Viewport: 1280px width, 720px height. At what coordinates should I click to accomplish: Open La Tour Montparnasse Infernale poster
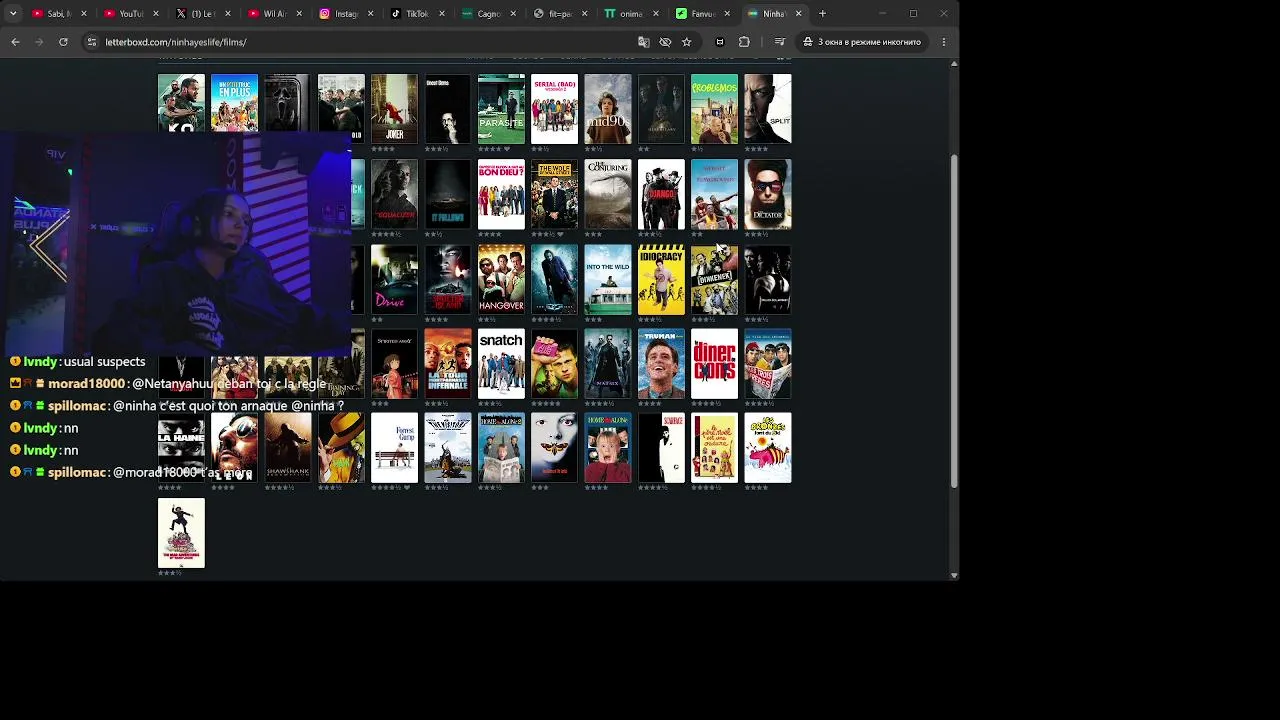coord(448,363)
